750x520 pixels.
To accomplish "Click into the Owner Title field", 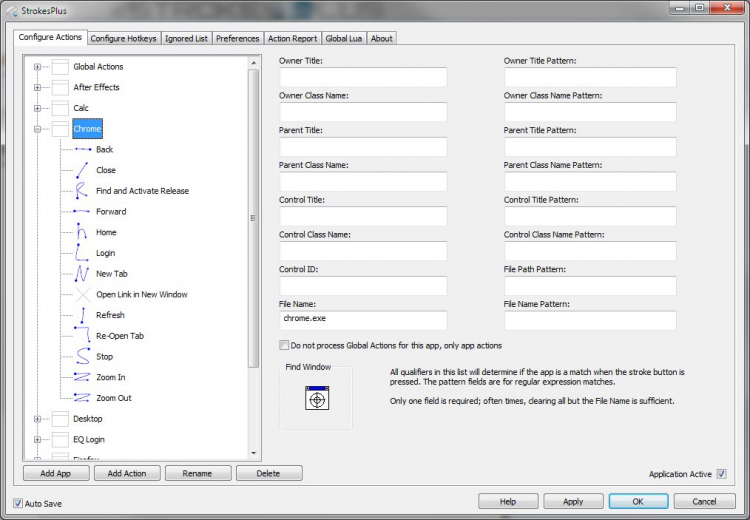I will pyautogui.click(x=363, y=77).
